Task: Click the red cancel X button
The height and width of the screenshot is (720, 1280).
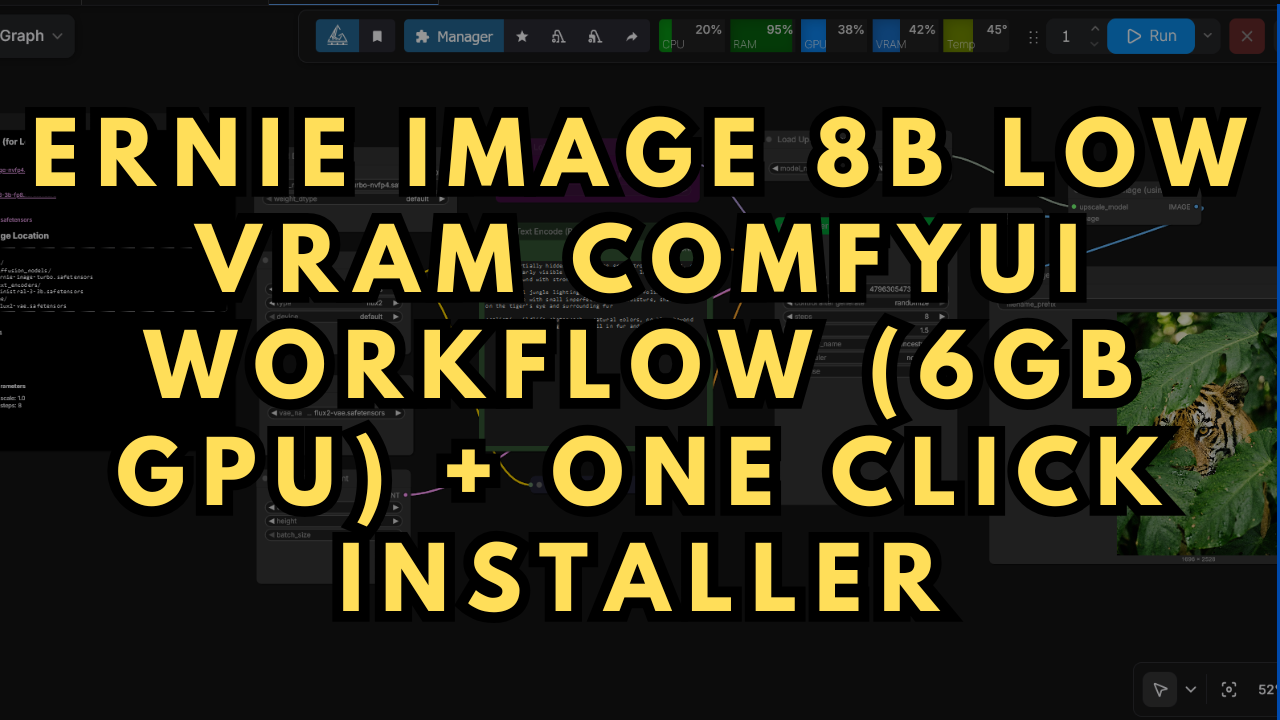Action: click(x=1246, y=36)
